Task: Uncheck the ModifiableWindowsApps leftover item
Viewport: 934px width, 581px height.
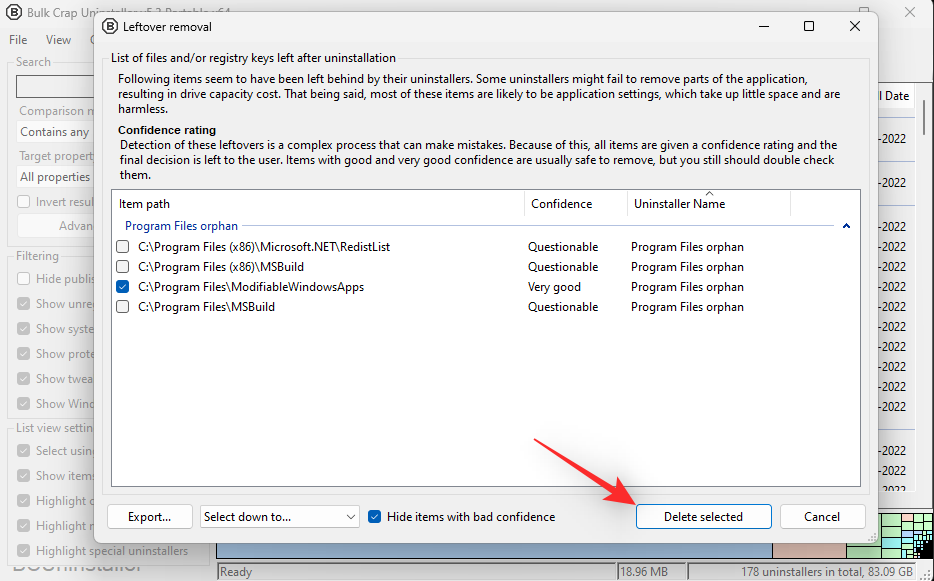Action: pos(123,286)
